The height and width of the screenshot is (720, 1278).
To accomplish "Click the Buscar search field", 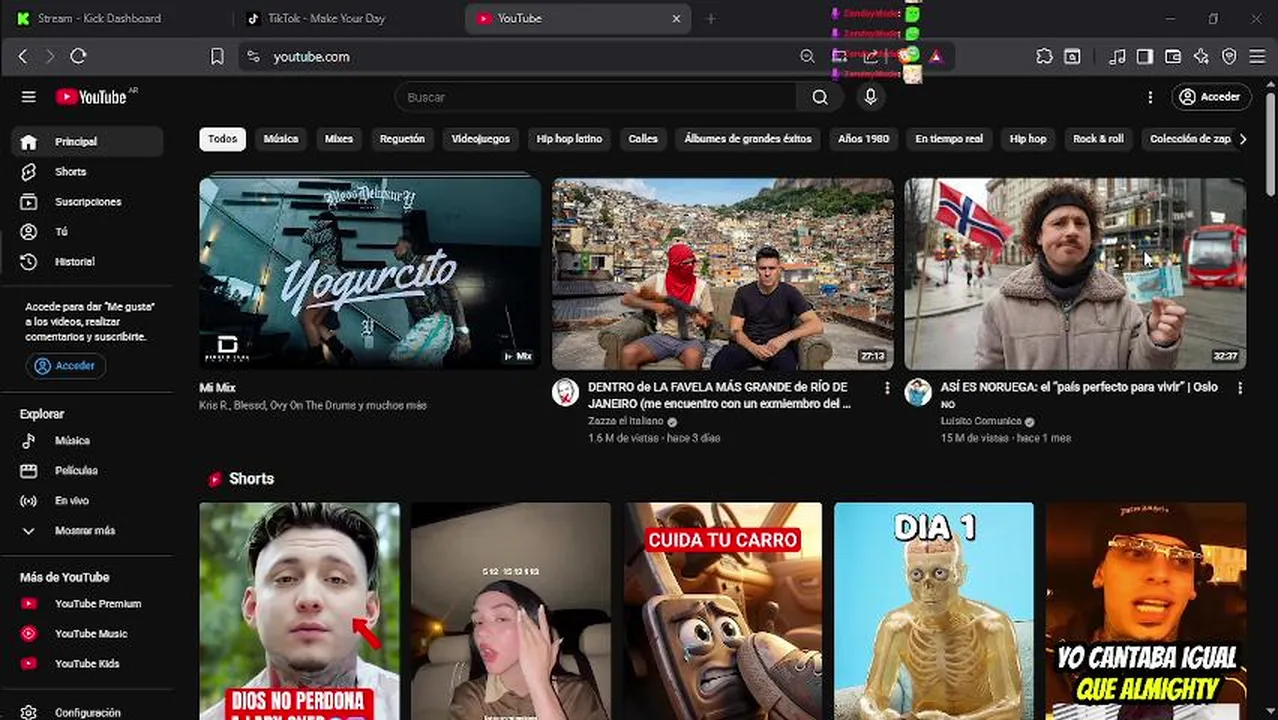I will coord(596,97).
